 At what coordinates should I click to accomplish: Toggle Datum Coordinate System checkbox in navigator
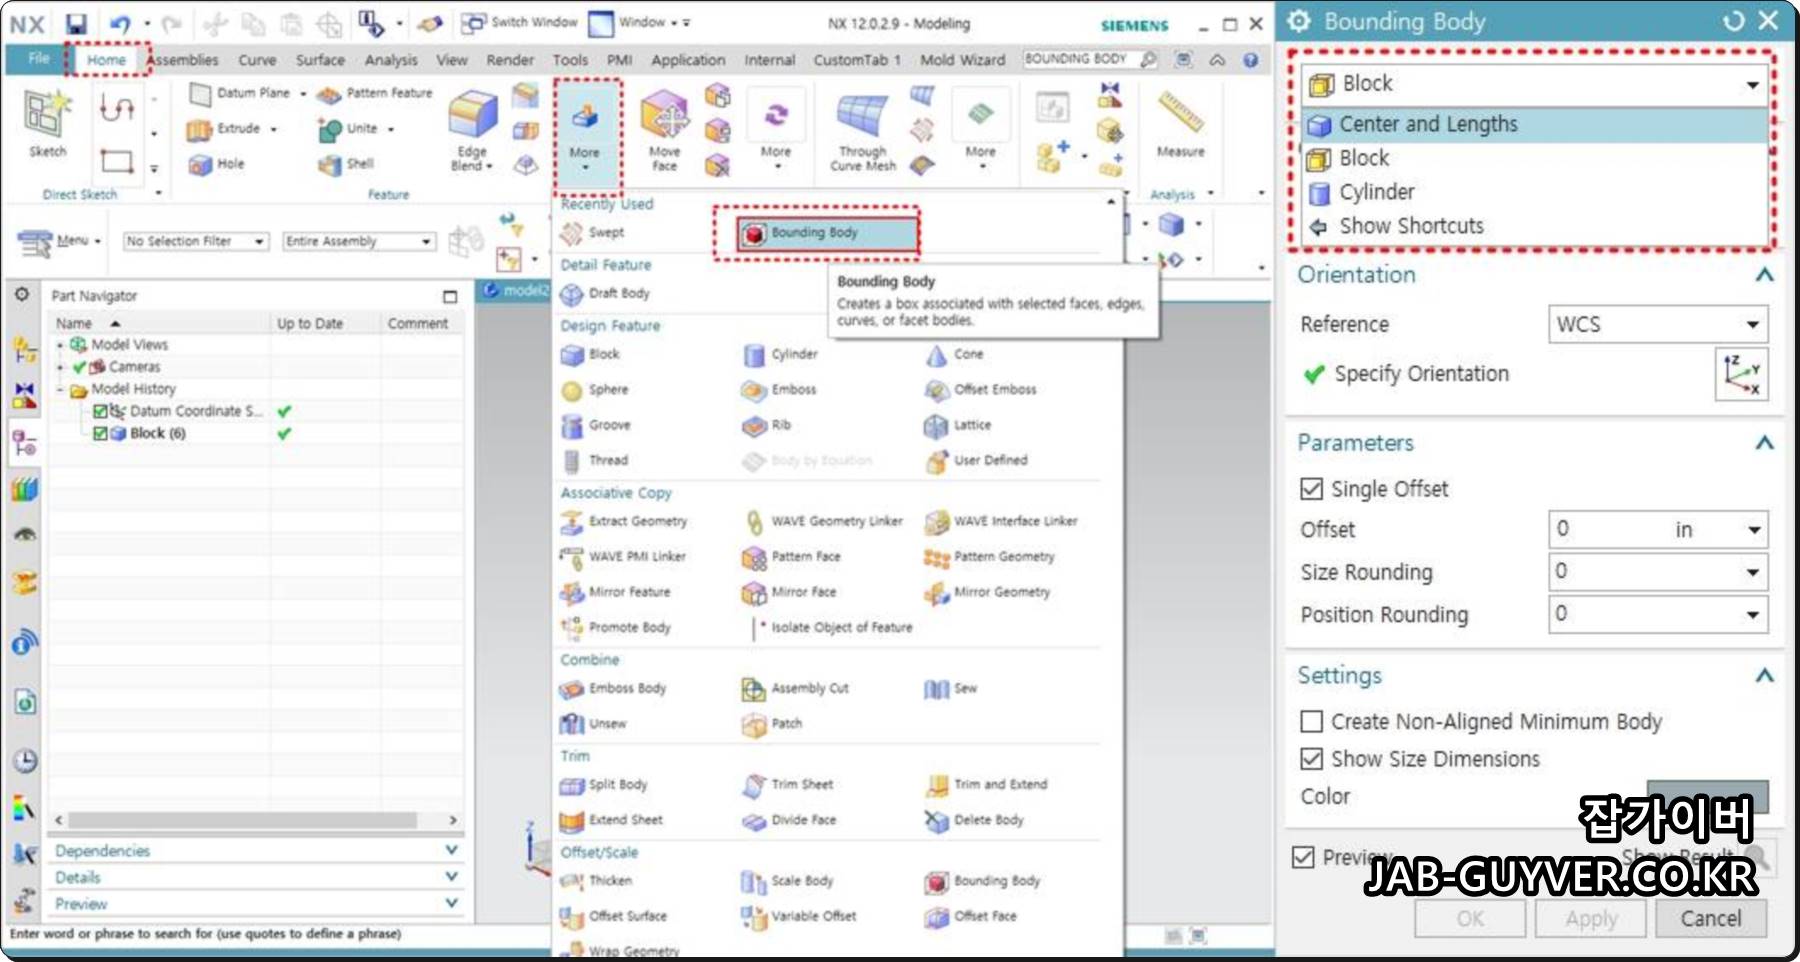pos(100,412)
